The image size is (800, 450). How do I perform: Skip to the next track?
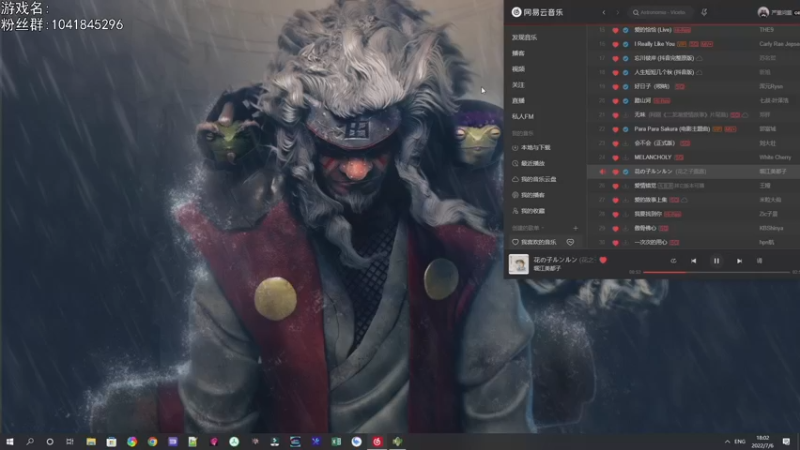739,261
